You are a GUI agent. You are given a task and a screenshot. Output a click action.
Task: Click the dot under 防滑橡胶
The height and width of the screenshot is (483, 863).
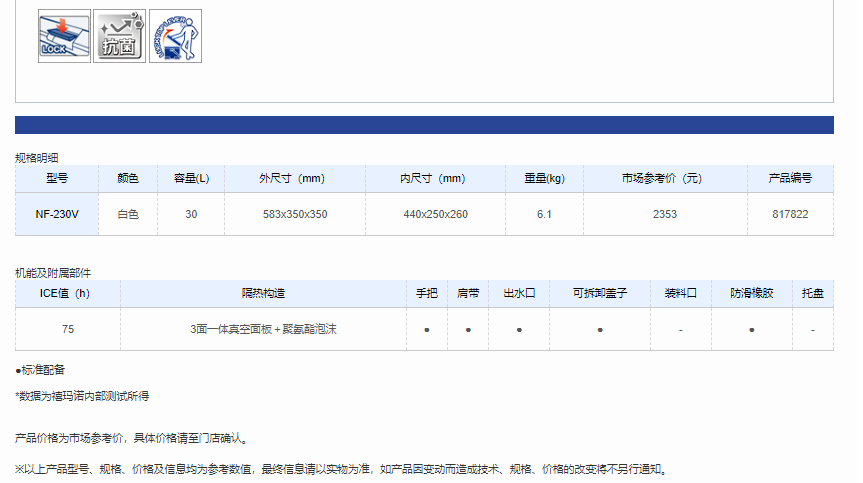click(x=752, y=330)
